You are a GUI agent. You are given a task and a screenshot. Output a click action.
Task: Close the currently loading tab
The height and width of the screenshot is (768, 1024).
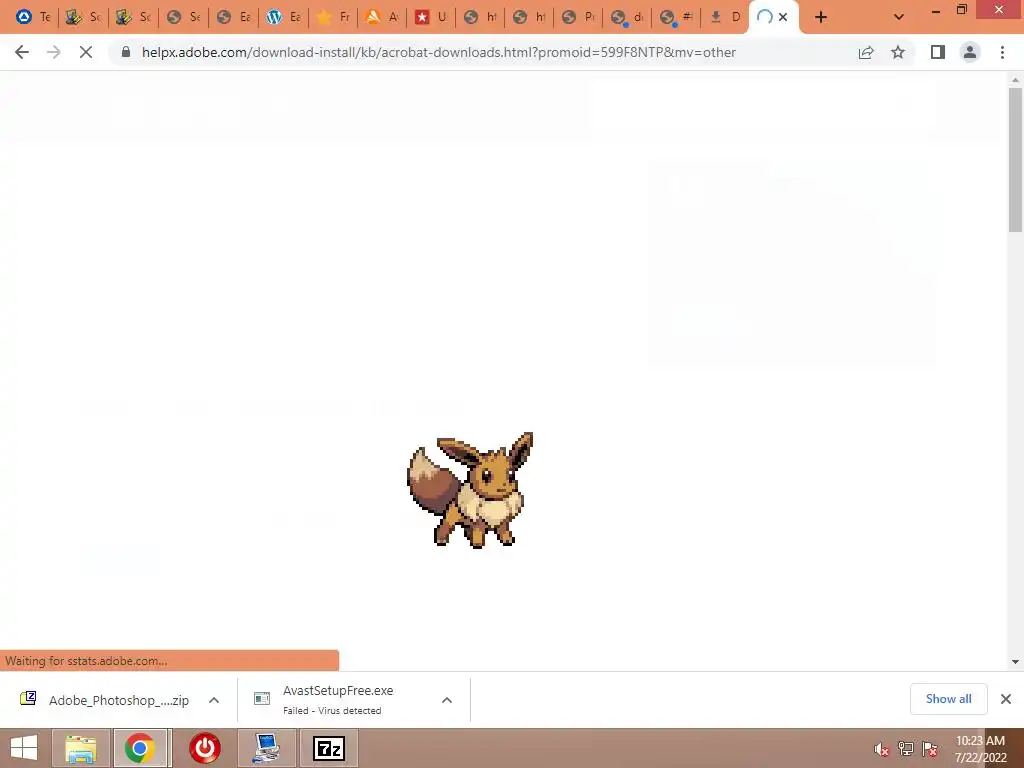[782, 17]
